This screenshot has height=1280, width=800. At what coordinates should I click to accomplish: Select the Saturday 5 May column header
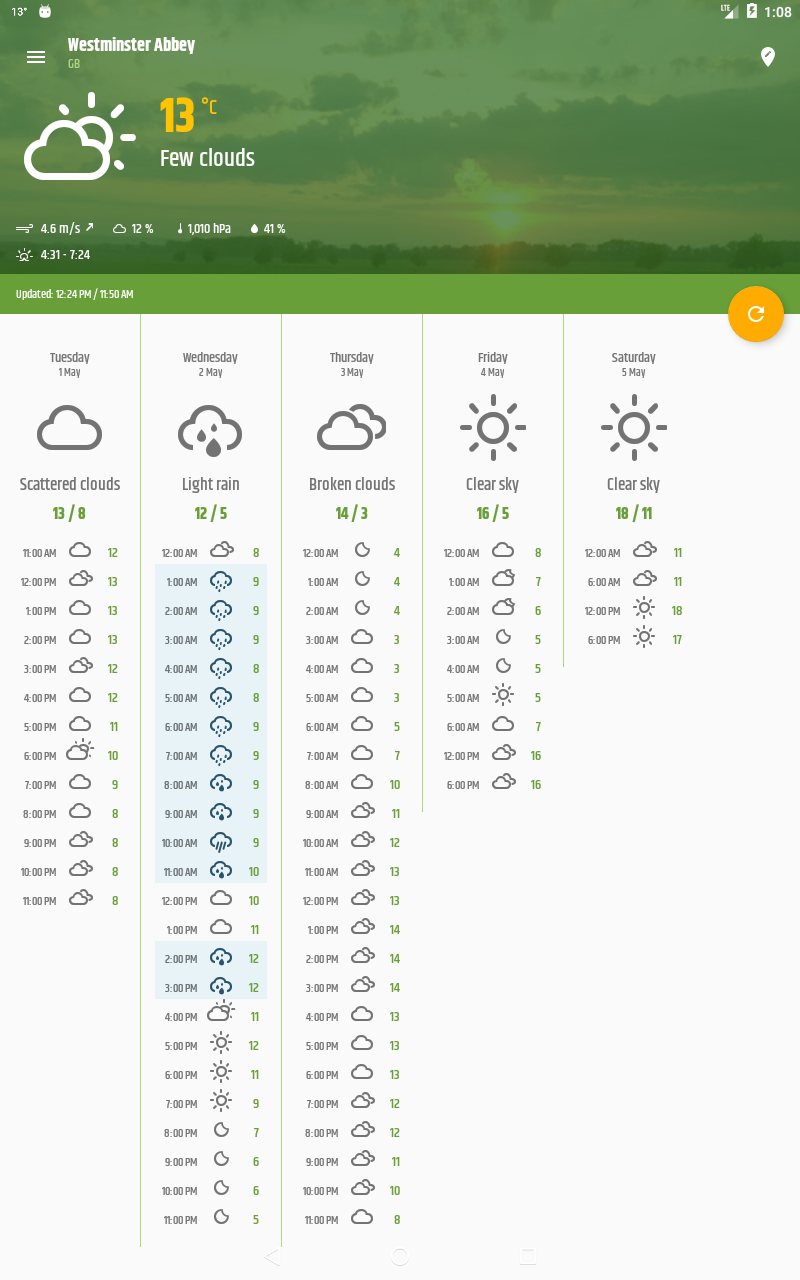(x=634, y=364)
